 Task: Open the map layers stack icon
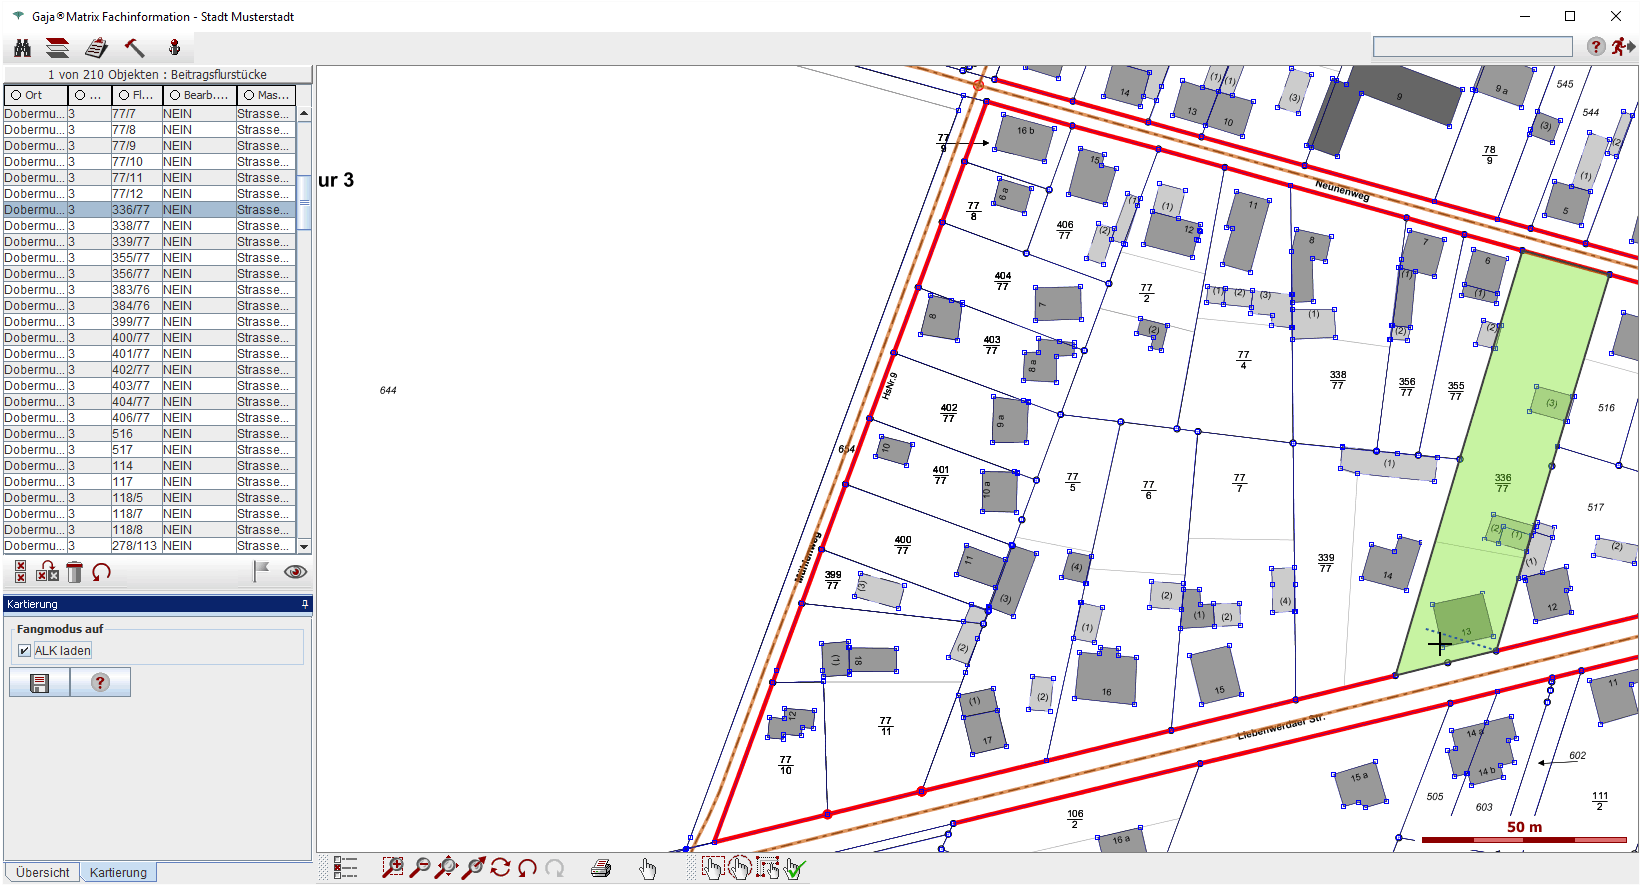pos(58,48)
